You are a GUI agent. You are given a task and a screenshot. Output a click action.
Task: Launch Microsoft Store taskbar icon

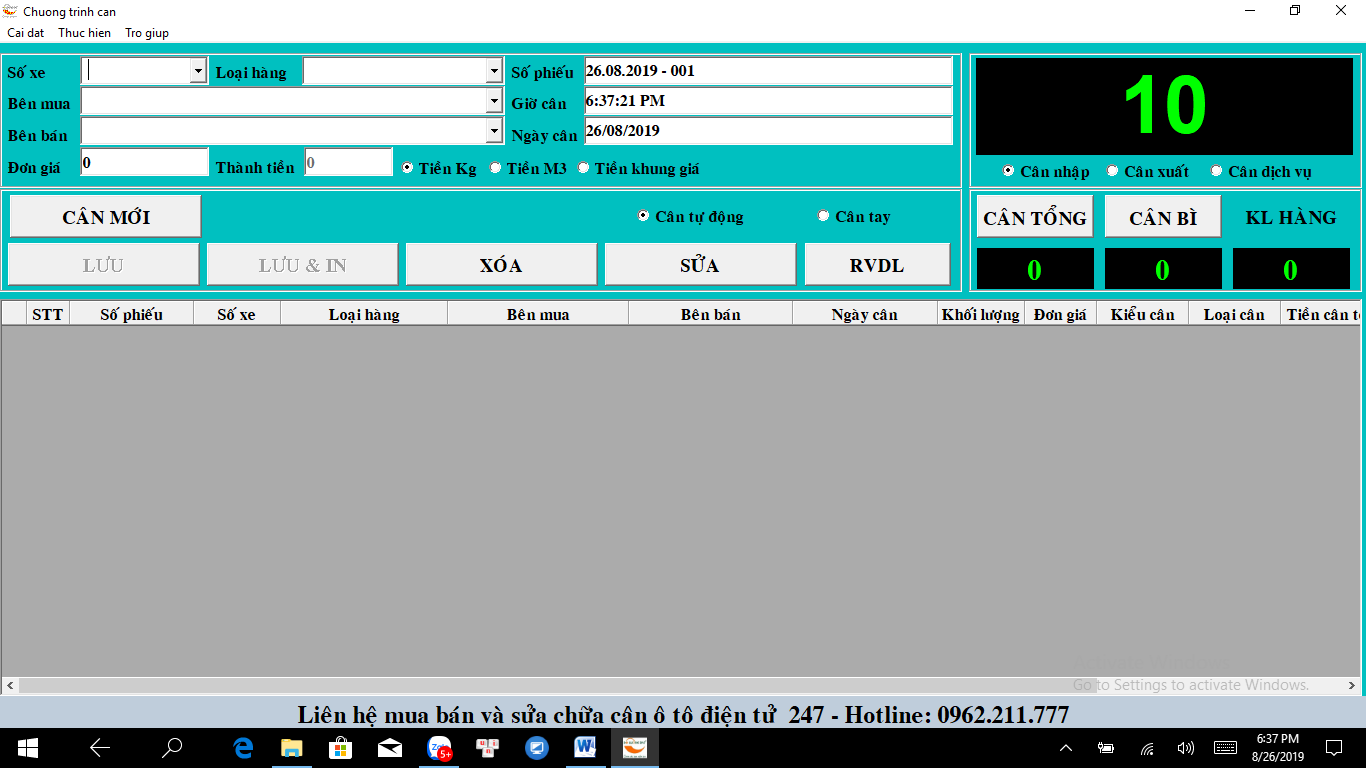tap(341, 748)
